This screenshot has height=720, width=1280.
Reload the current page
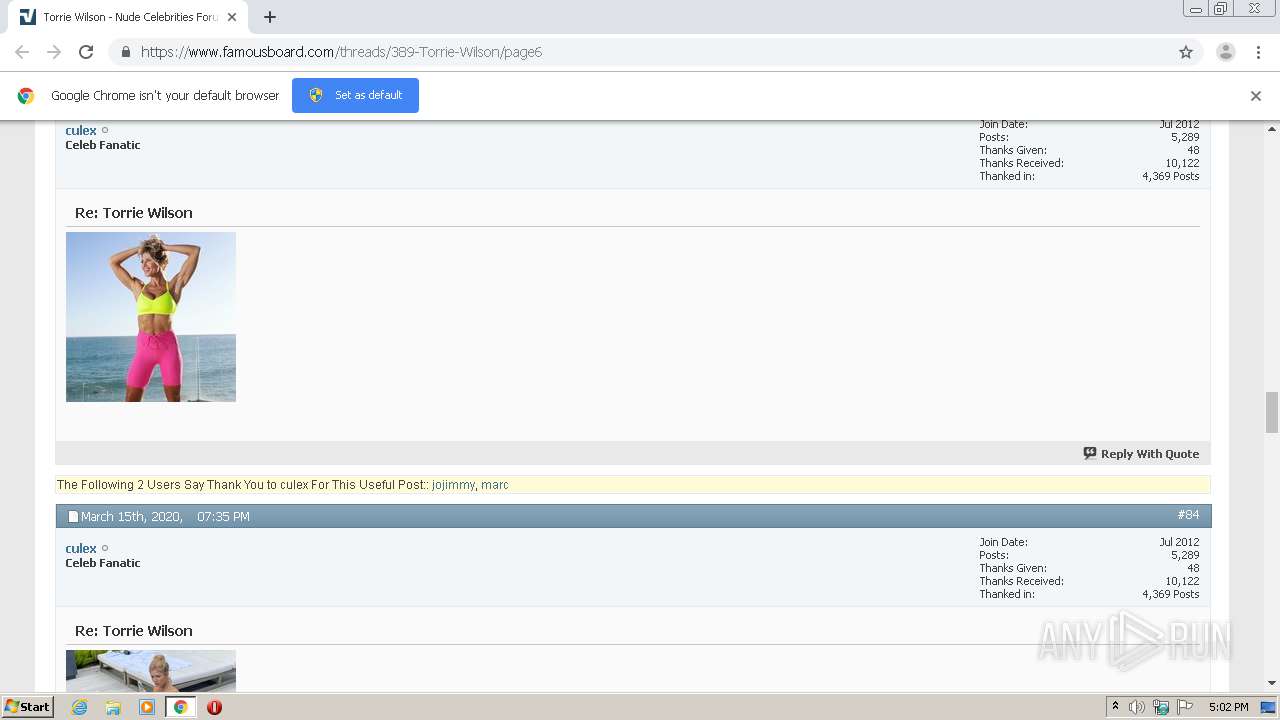[86, 52]
